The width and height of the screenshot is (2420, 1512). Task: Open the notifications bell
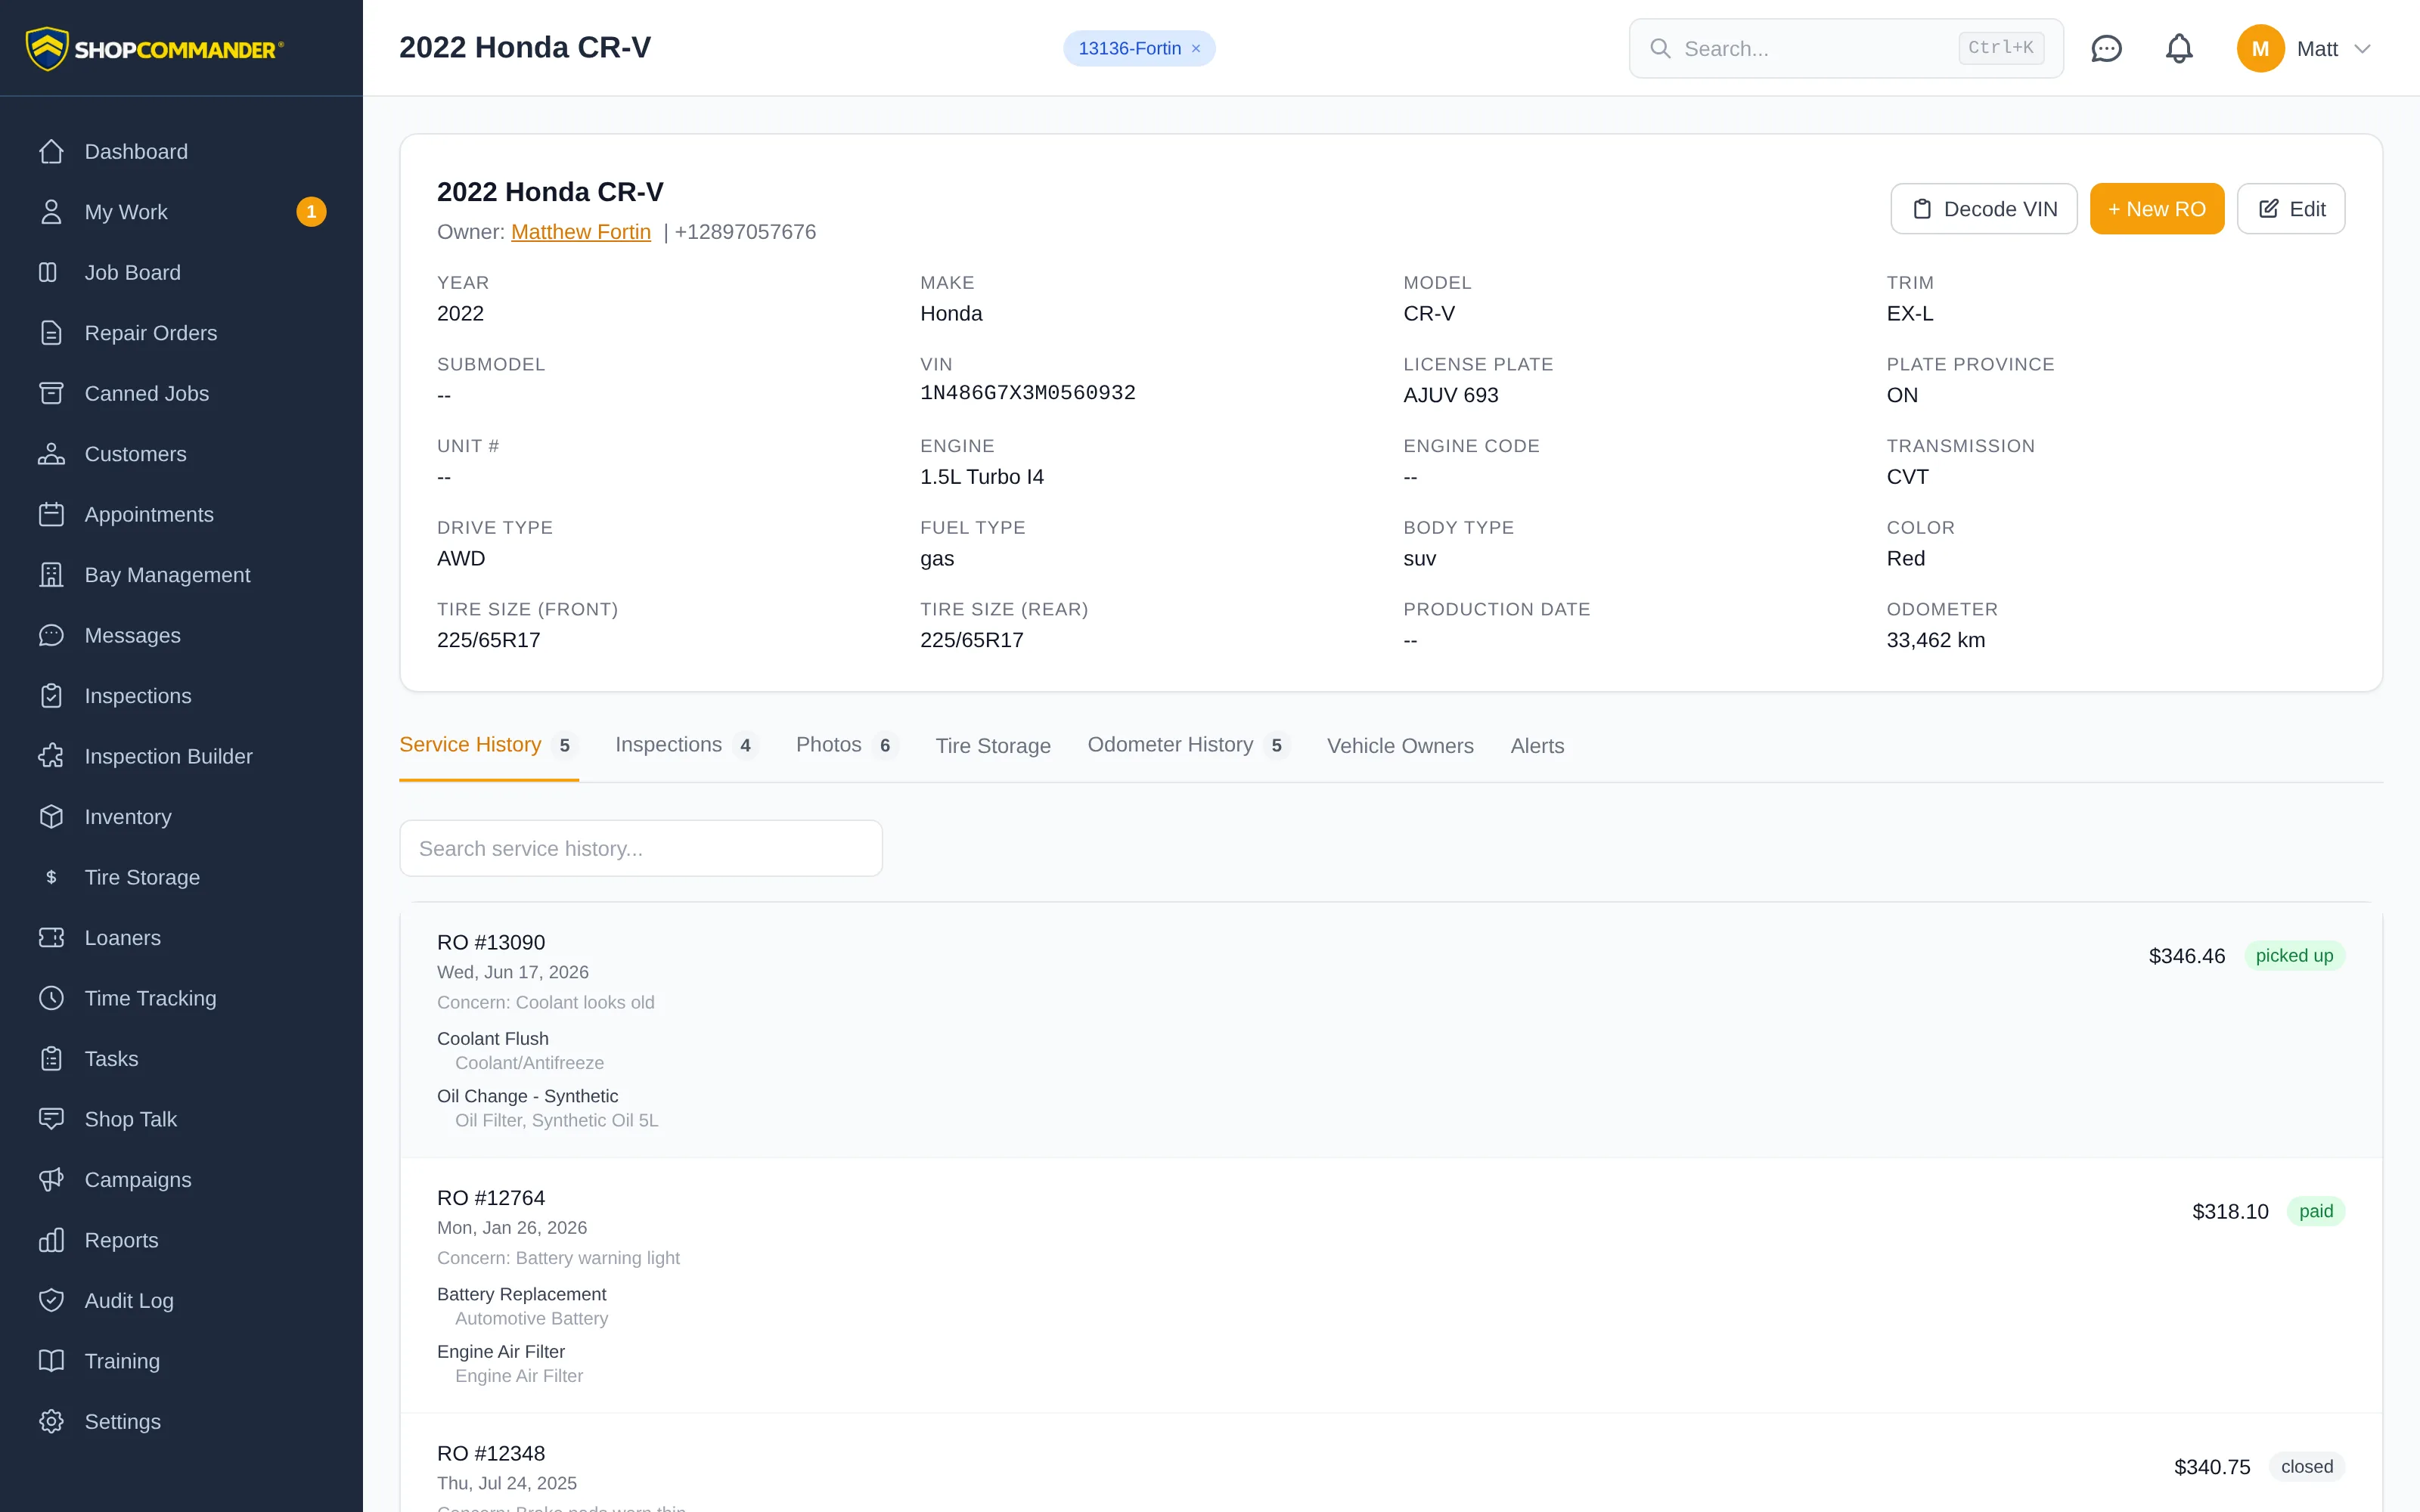pyautogui.click(x=2179, y=48)
